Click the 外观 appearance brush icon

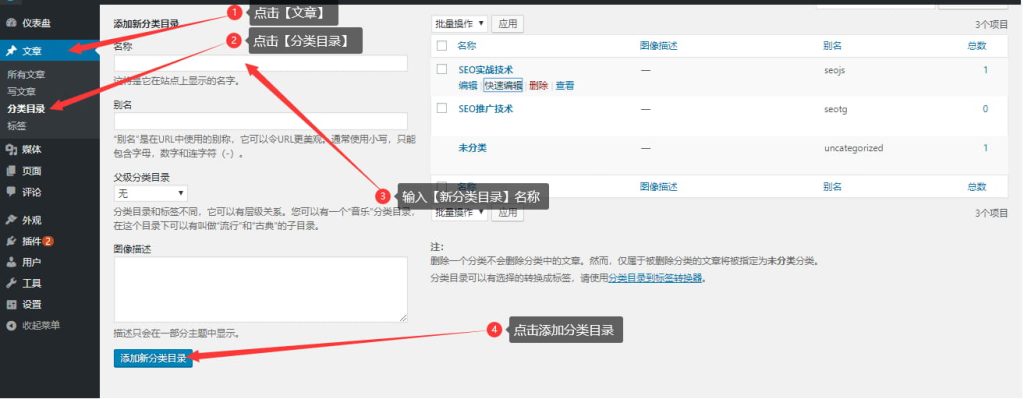coord(11,220)
